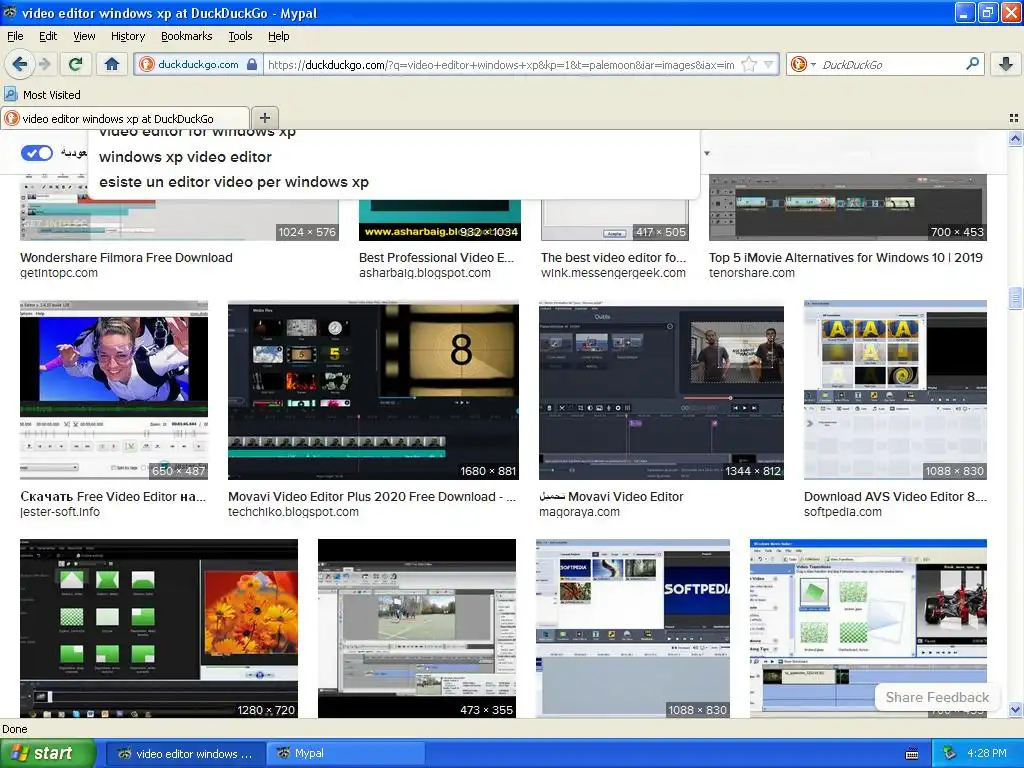Click the jester-soft.info source text
The width and height of the screenshot is (1024, 768).
tap(60, 512)
